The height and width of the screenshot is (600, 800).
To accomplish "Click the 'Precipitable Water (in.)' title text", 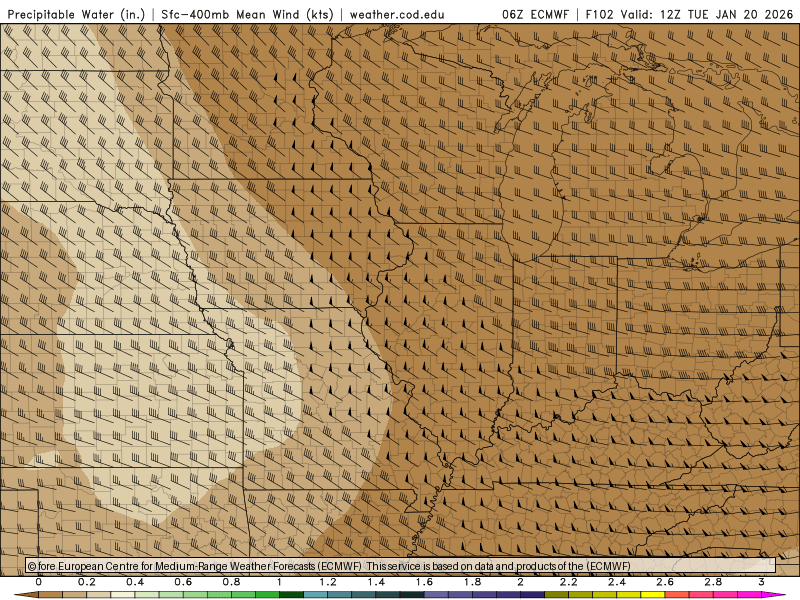I will pyautogui.click(x=76, y=14).
